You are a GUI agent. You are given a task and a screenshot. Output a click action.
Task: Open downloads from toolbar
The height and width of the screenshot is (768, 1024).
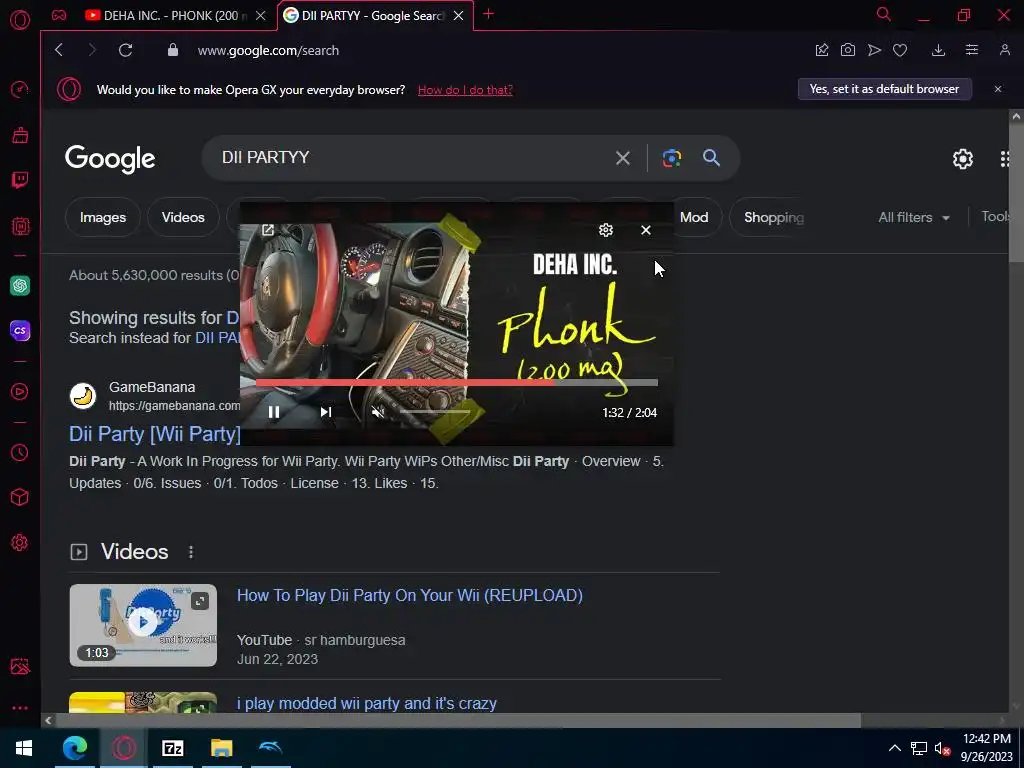pyautogui.click(x=938, y=50)
